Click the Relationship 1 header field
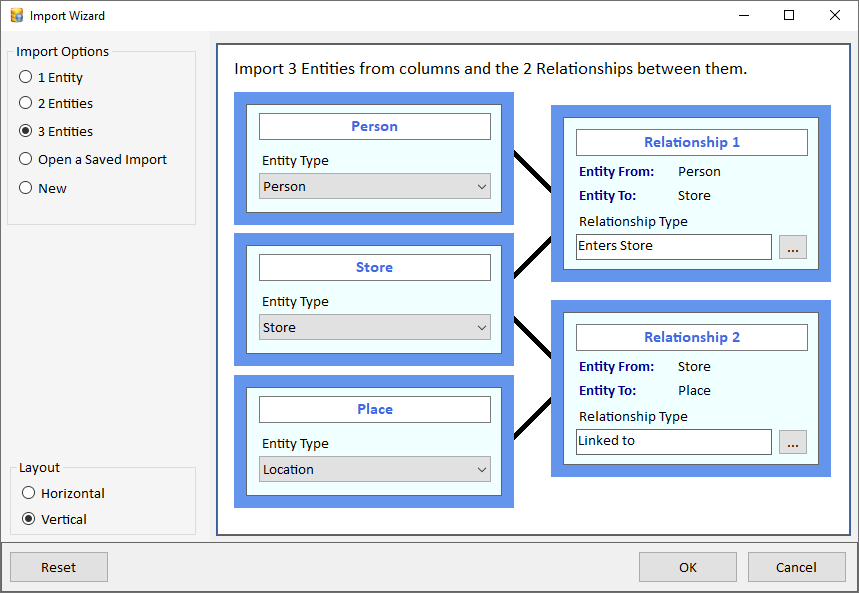 click(692, 142)
